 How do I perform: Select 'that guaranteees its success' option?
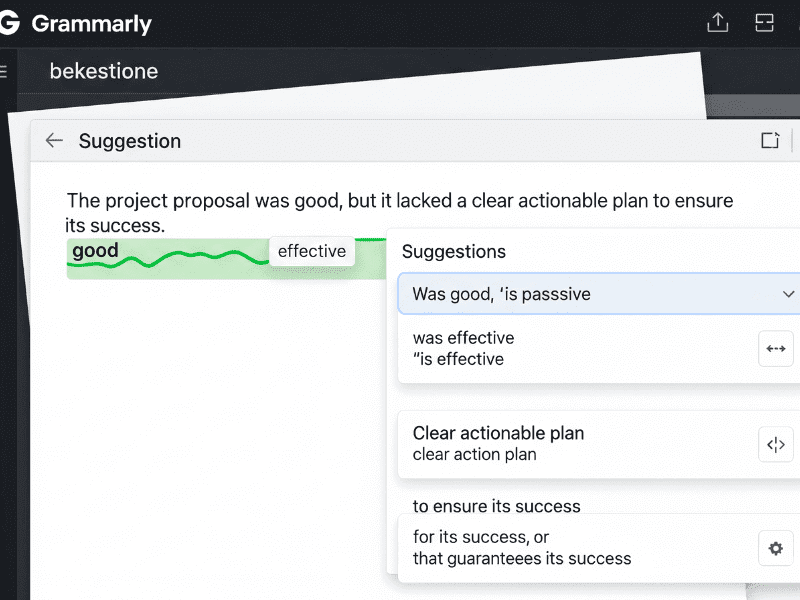522,559
